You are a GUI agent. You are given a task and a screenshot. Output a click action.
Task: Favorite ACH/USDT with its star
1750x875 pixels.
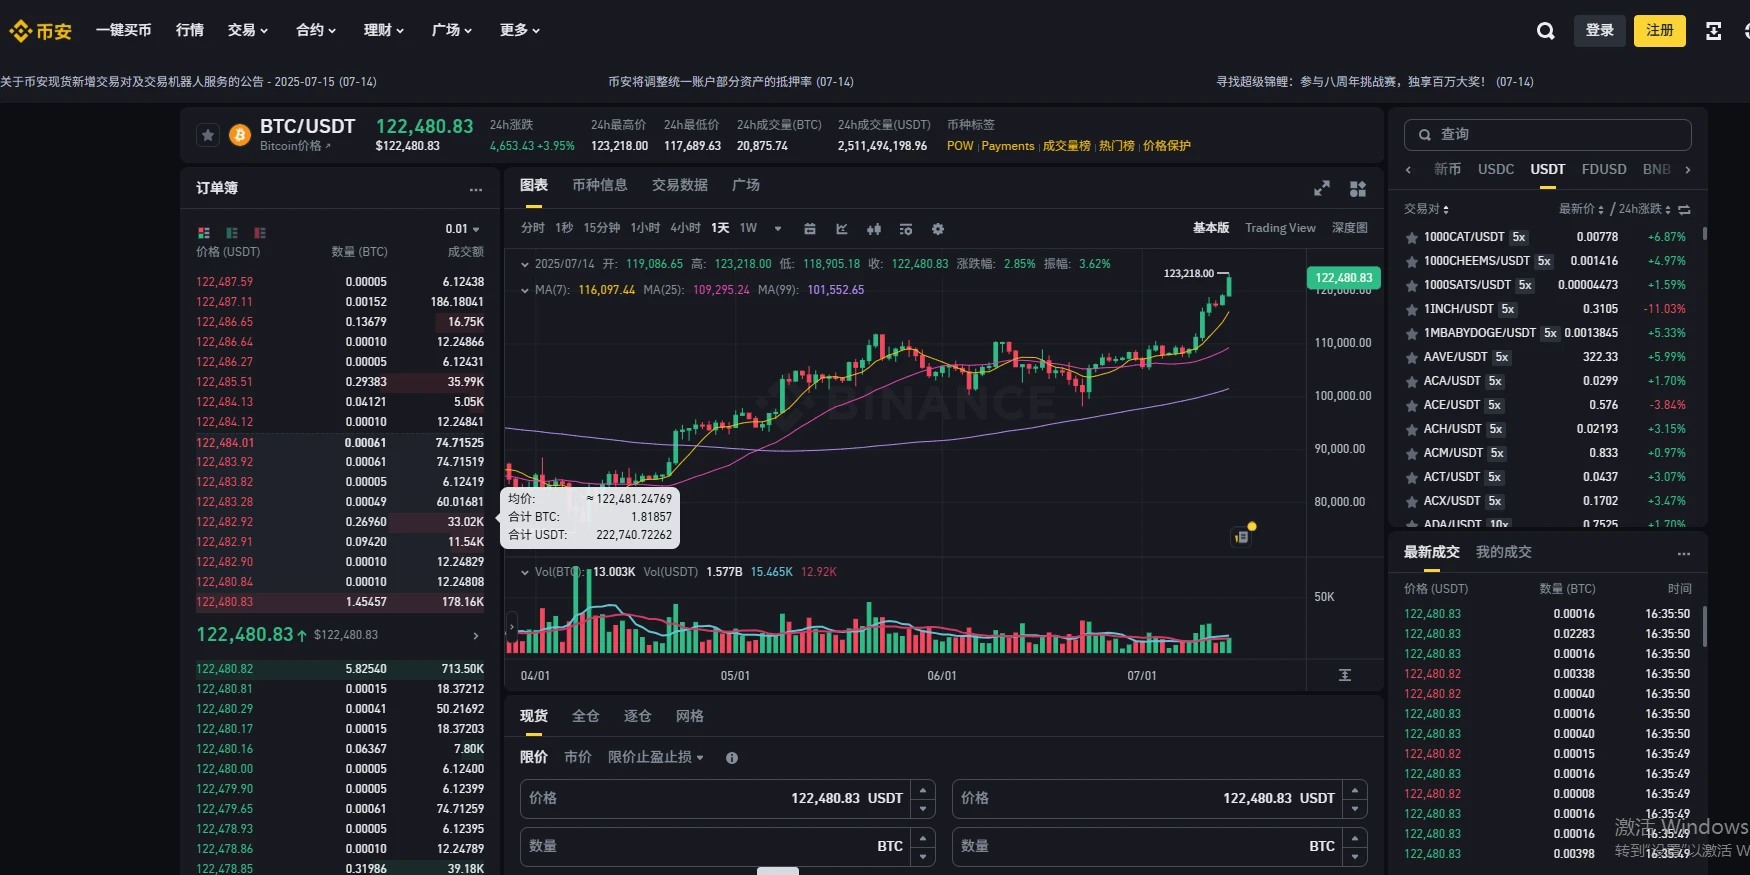(1412, 430)
